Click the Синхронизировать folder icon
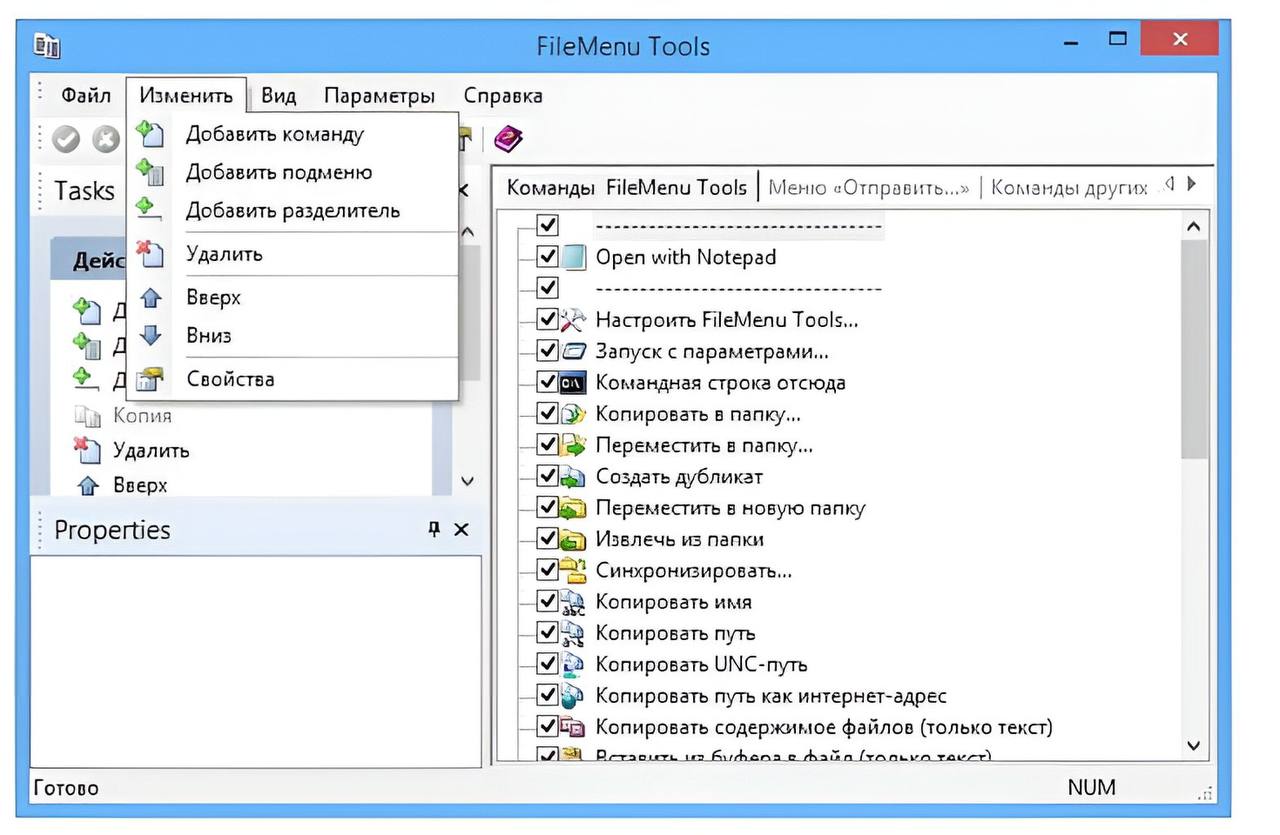1280x835 pixels. [x=573, y=571]
